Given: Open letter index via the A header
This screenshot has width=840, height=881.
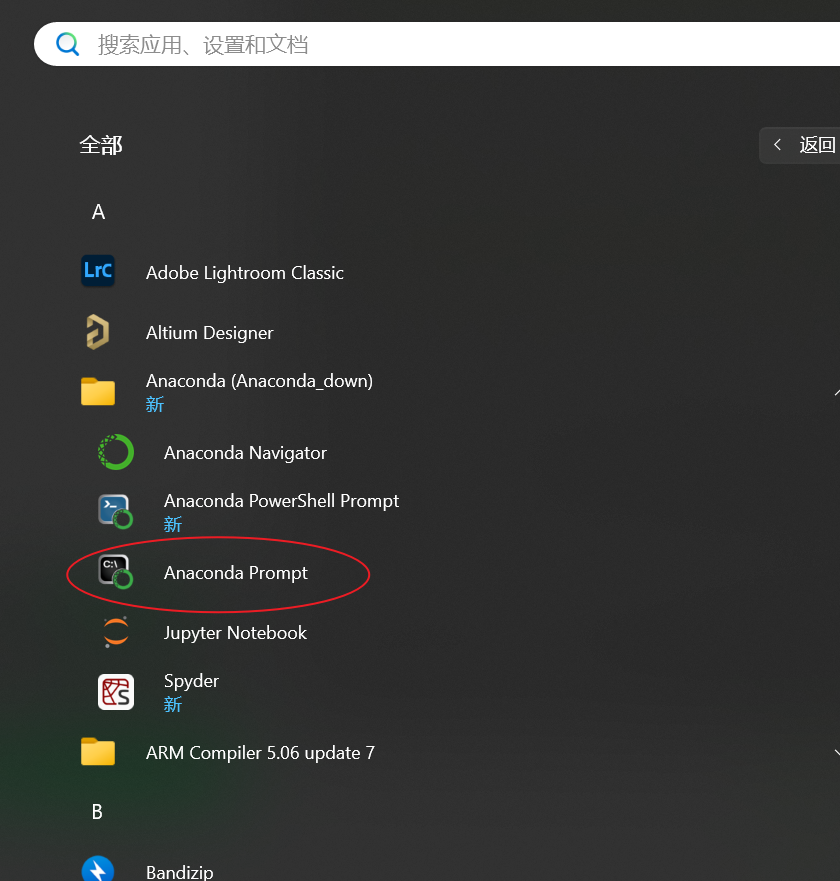Looking at the screenshot, I should tap(98, 212).
